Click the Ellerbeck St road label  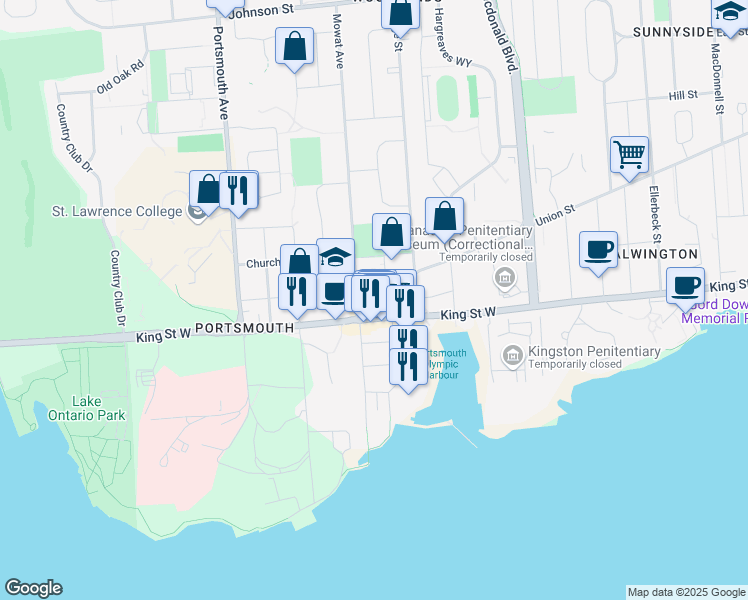pyautogui.click(x=655, y=214)
